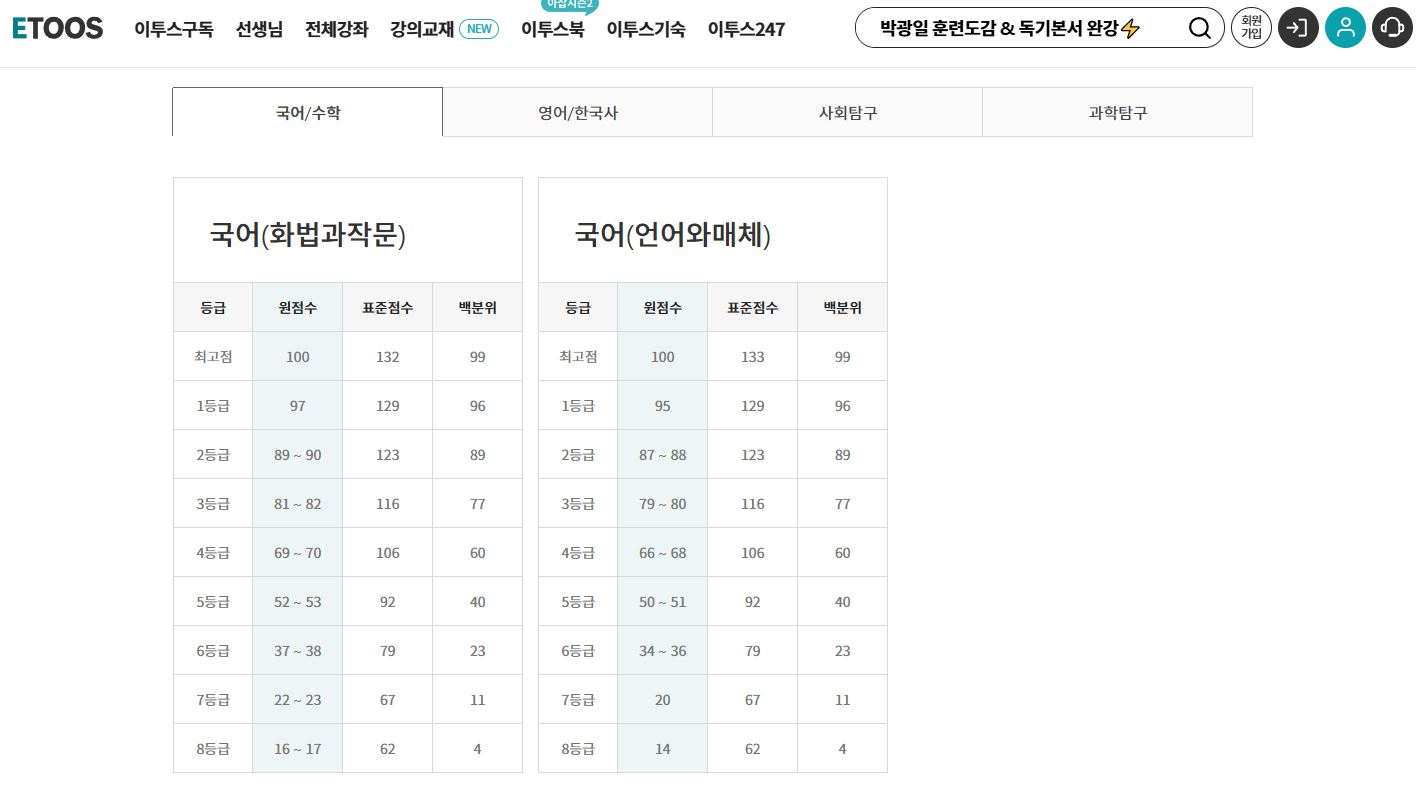Click 백분위 header in 언어와매체 table
This screenshot has height=795, width=1416.
[x=843, y=307]
